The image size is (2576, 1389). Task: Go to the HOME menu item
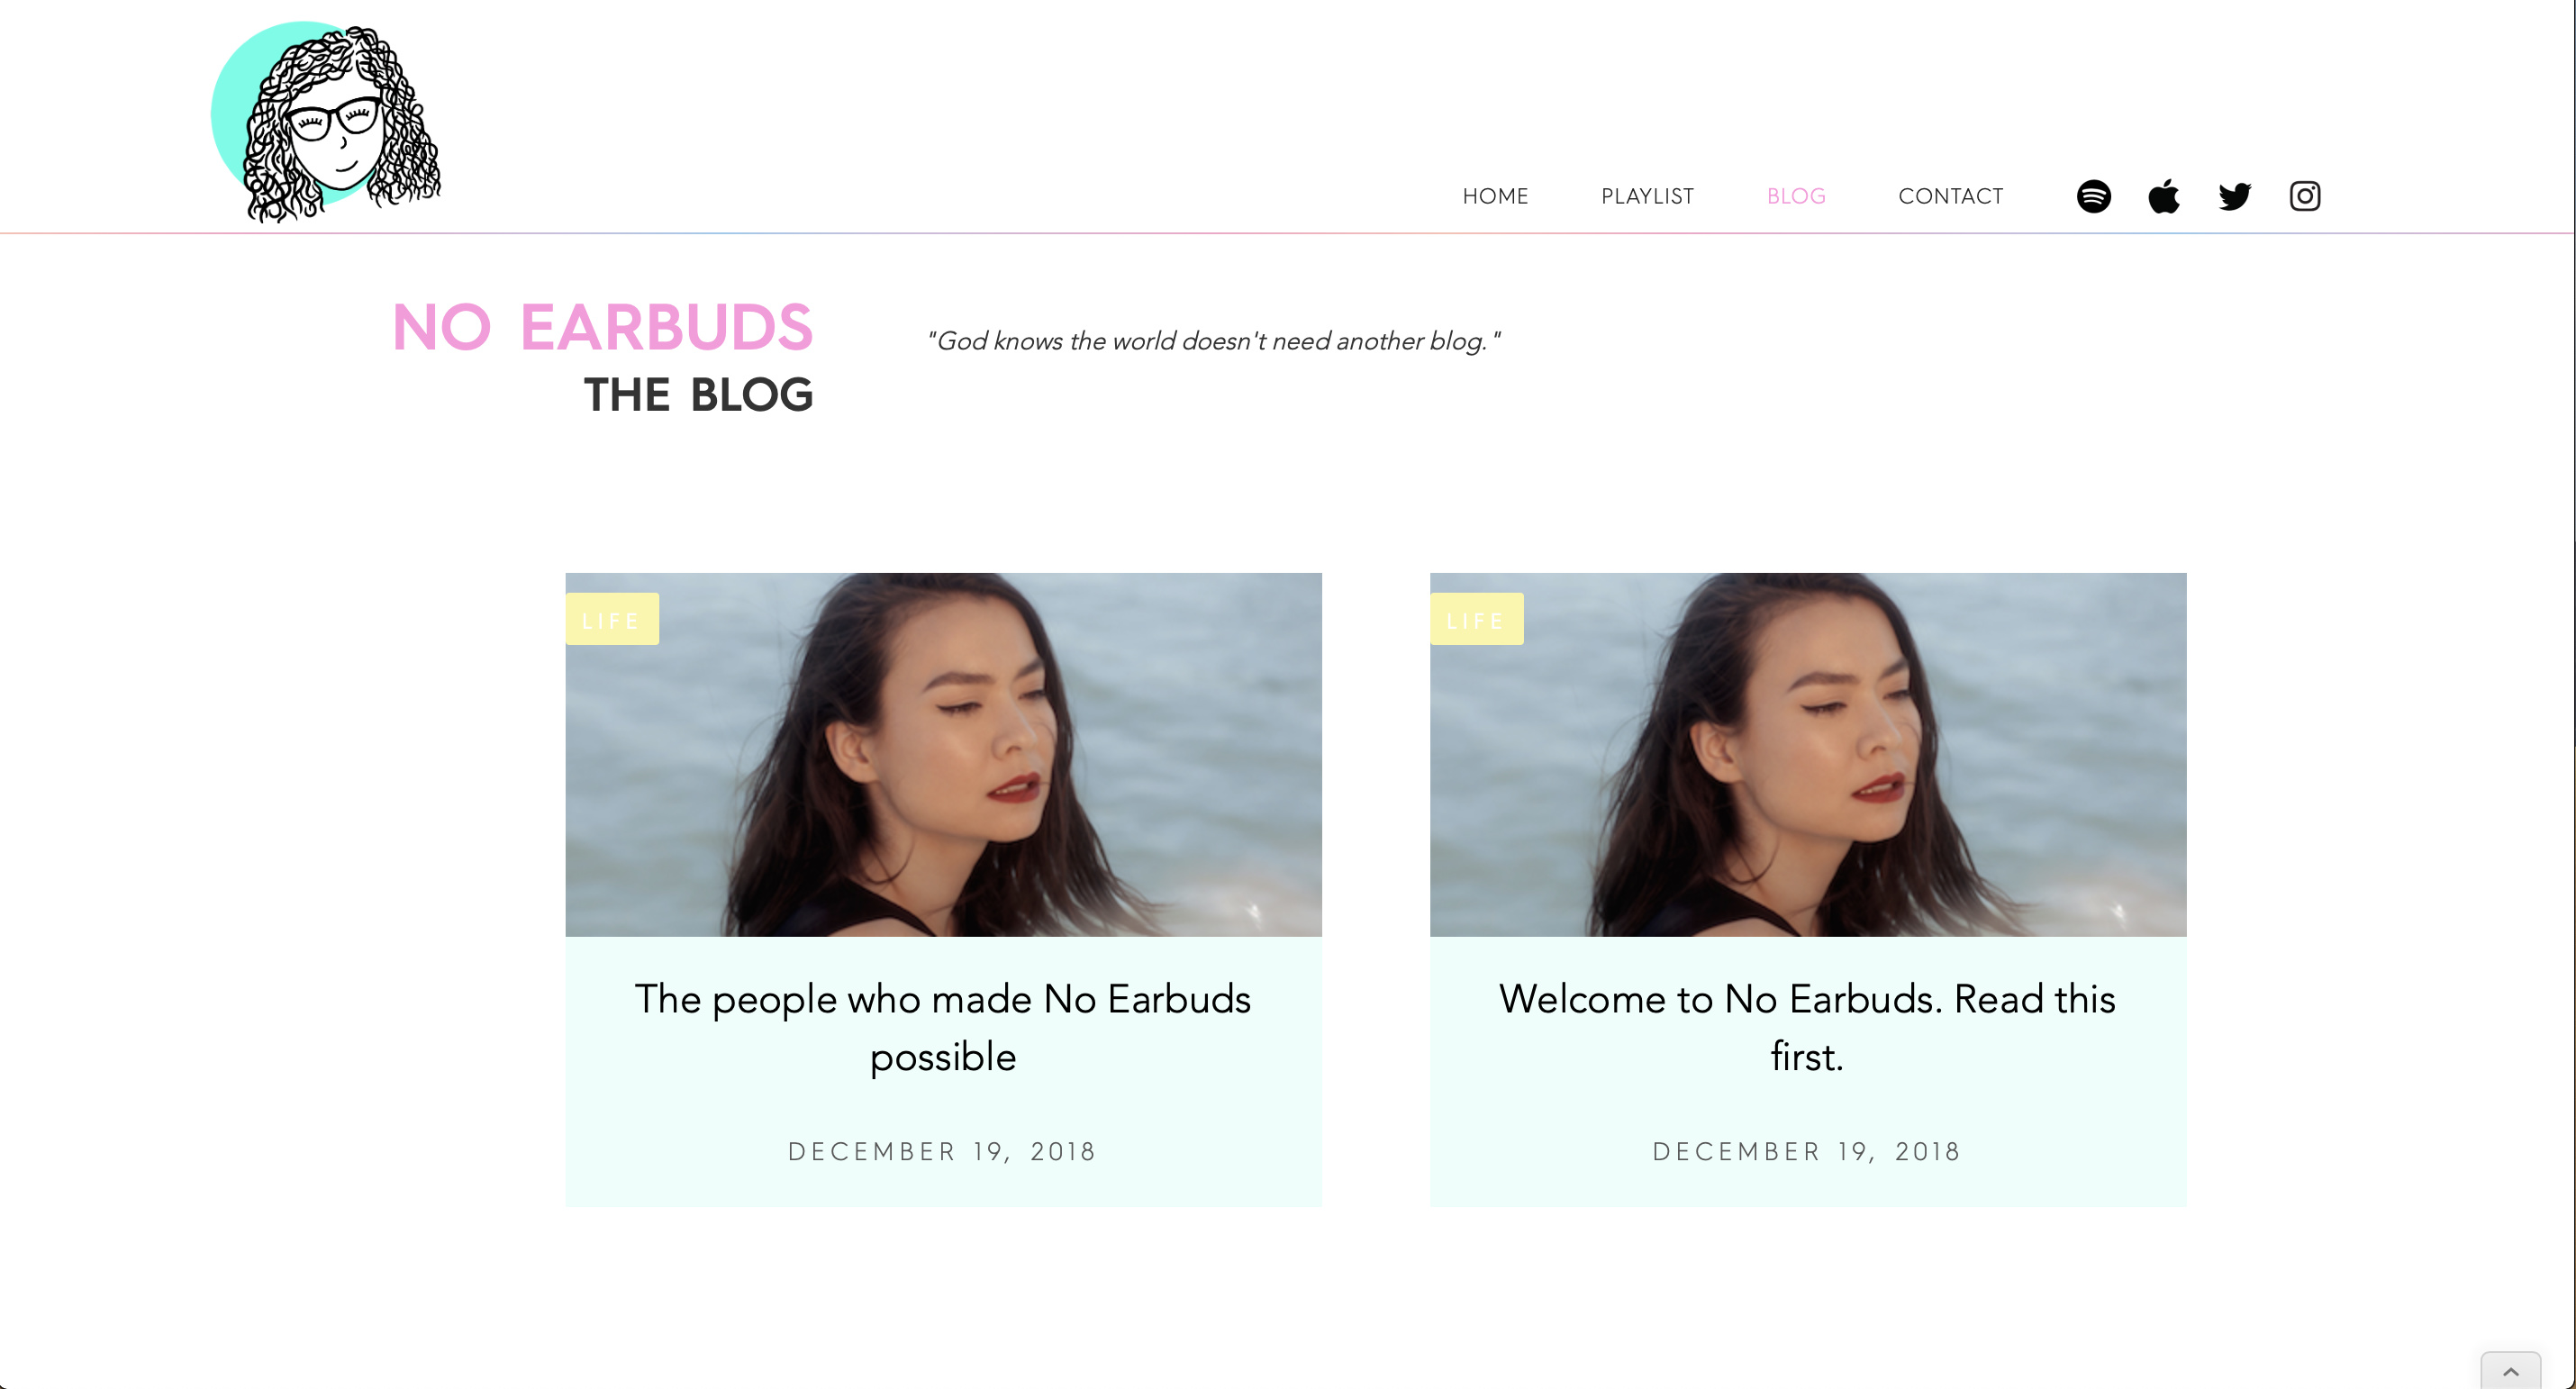(1495, 196)
